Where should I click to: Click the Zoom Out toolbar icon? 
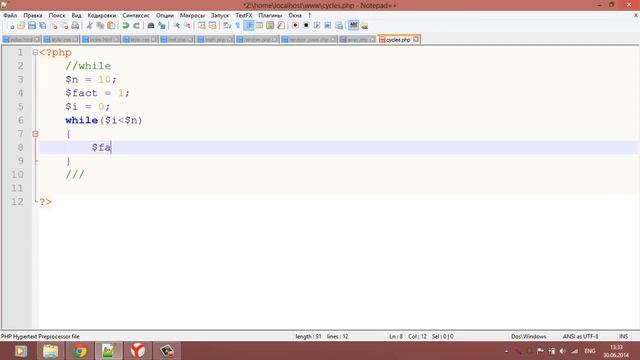(187, 26)
